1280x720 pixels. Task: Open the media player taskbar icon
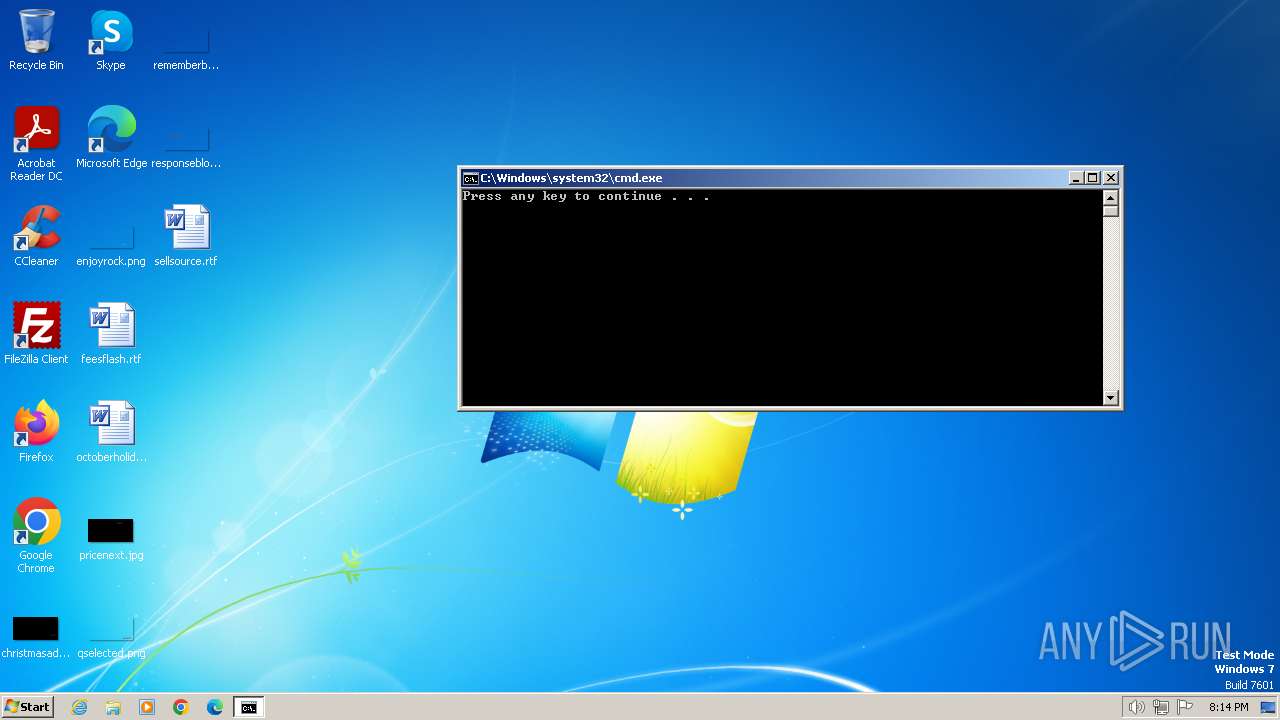point(147,707)
